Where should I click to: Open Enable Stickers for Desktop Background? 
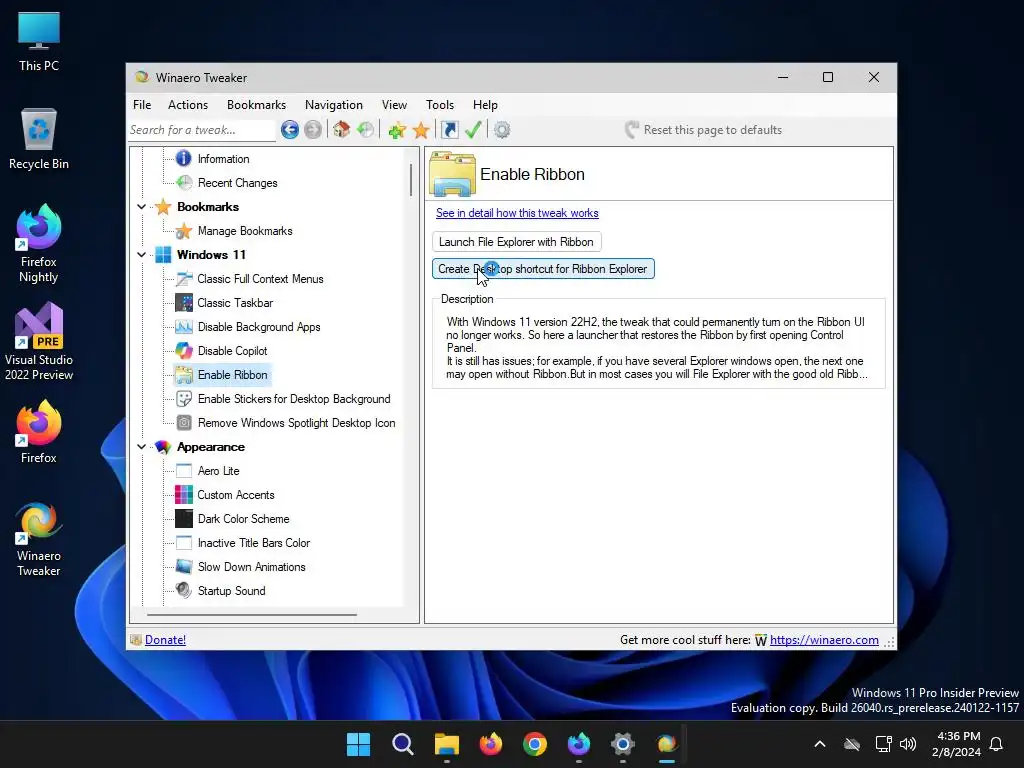click(294, 399)
